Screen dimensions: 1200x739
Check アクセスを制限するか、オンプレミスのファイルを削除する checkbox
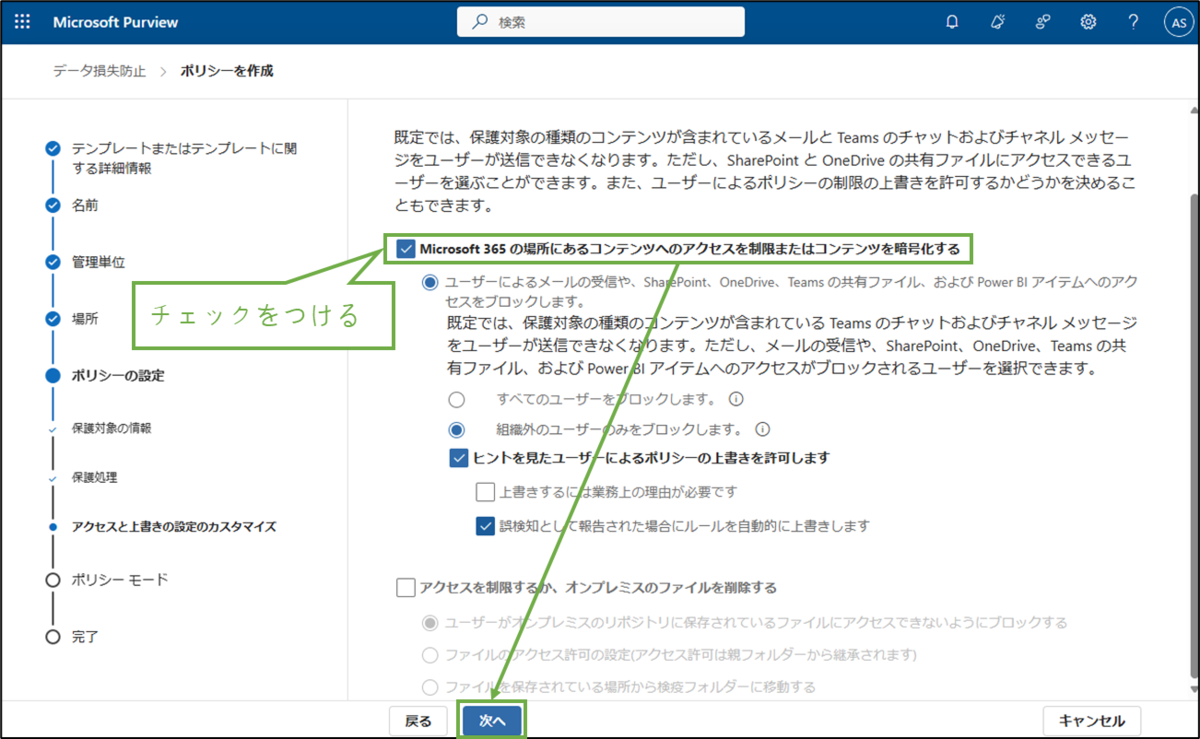406,588
